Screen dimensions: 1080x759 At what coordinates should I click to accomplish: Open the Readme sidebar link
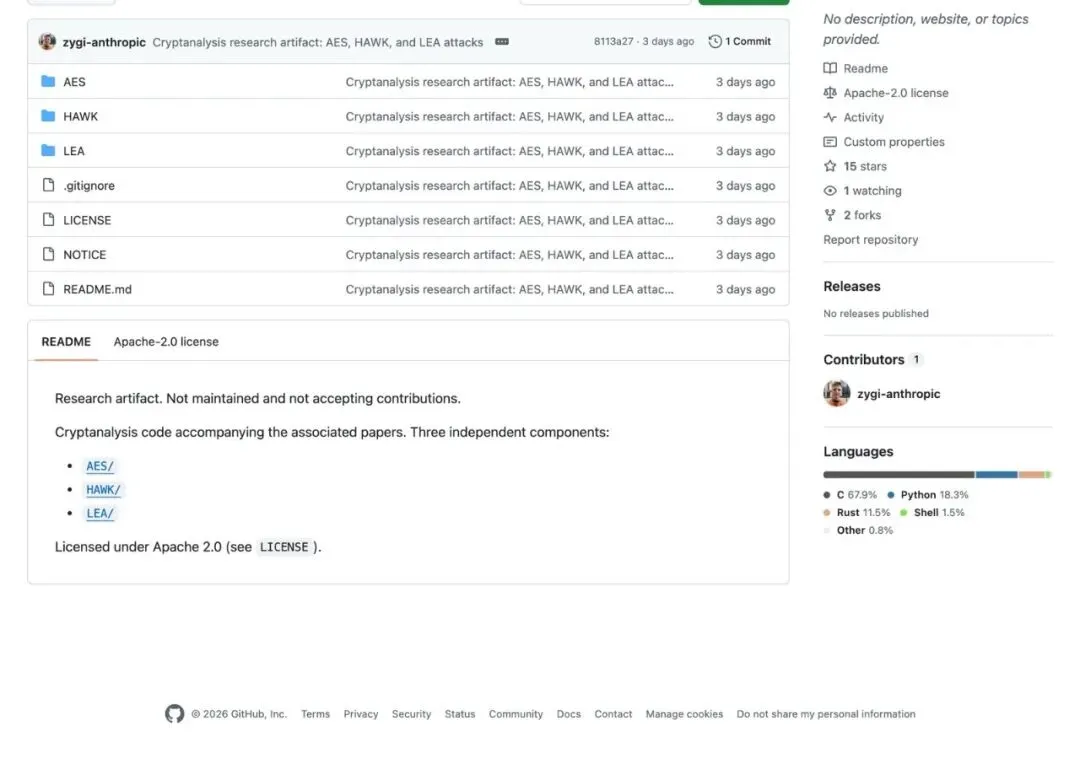[x=866, y=68]
